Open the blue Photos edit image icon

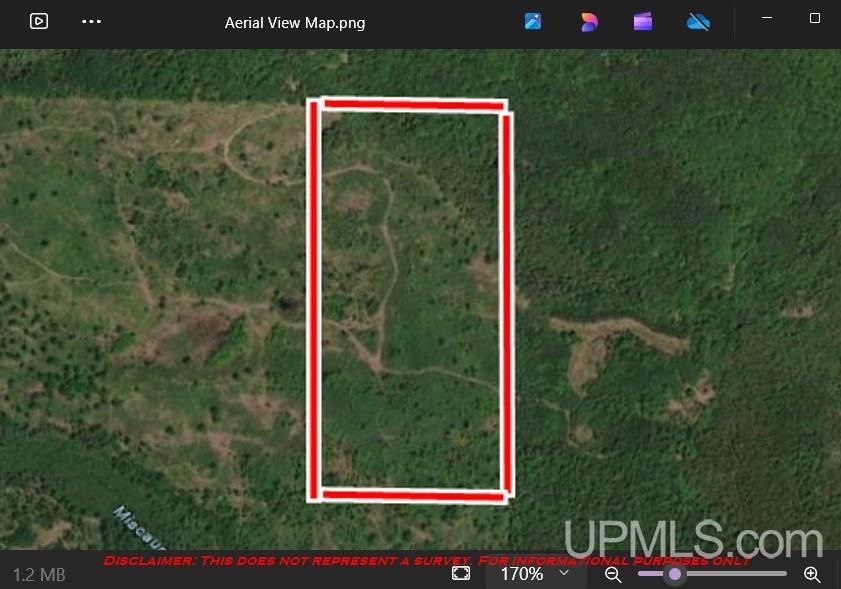(533, 21)
